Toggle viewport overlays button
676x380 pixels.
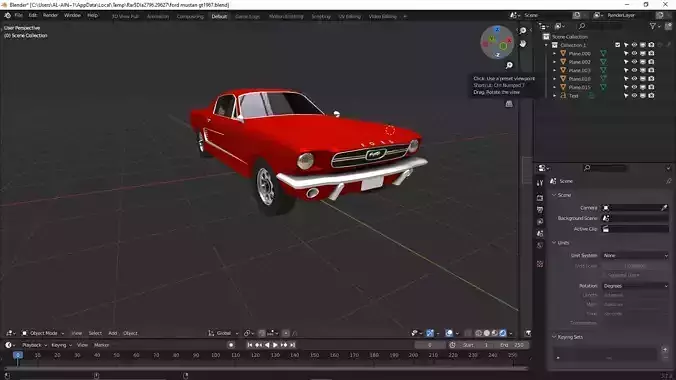[x=449, y=333]
